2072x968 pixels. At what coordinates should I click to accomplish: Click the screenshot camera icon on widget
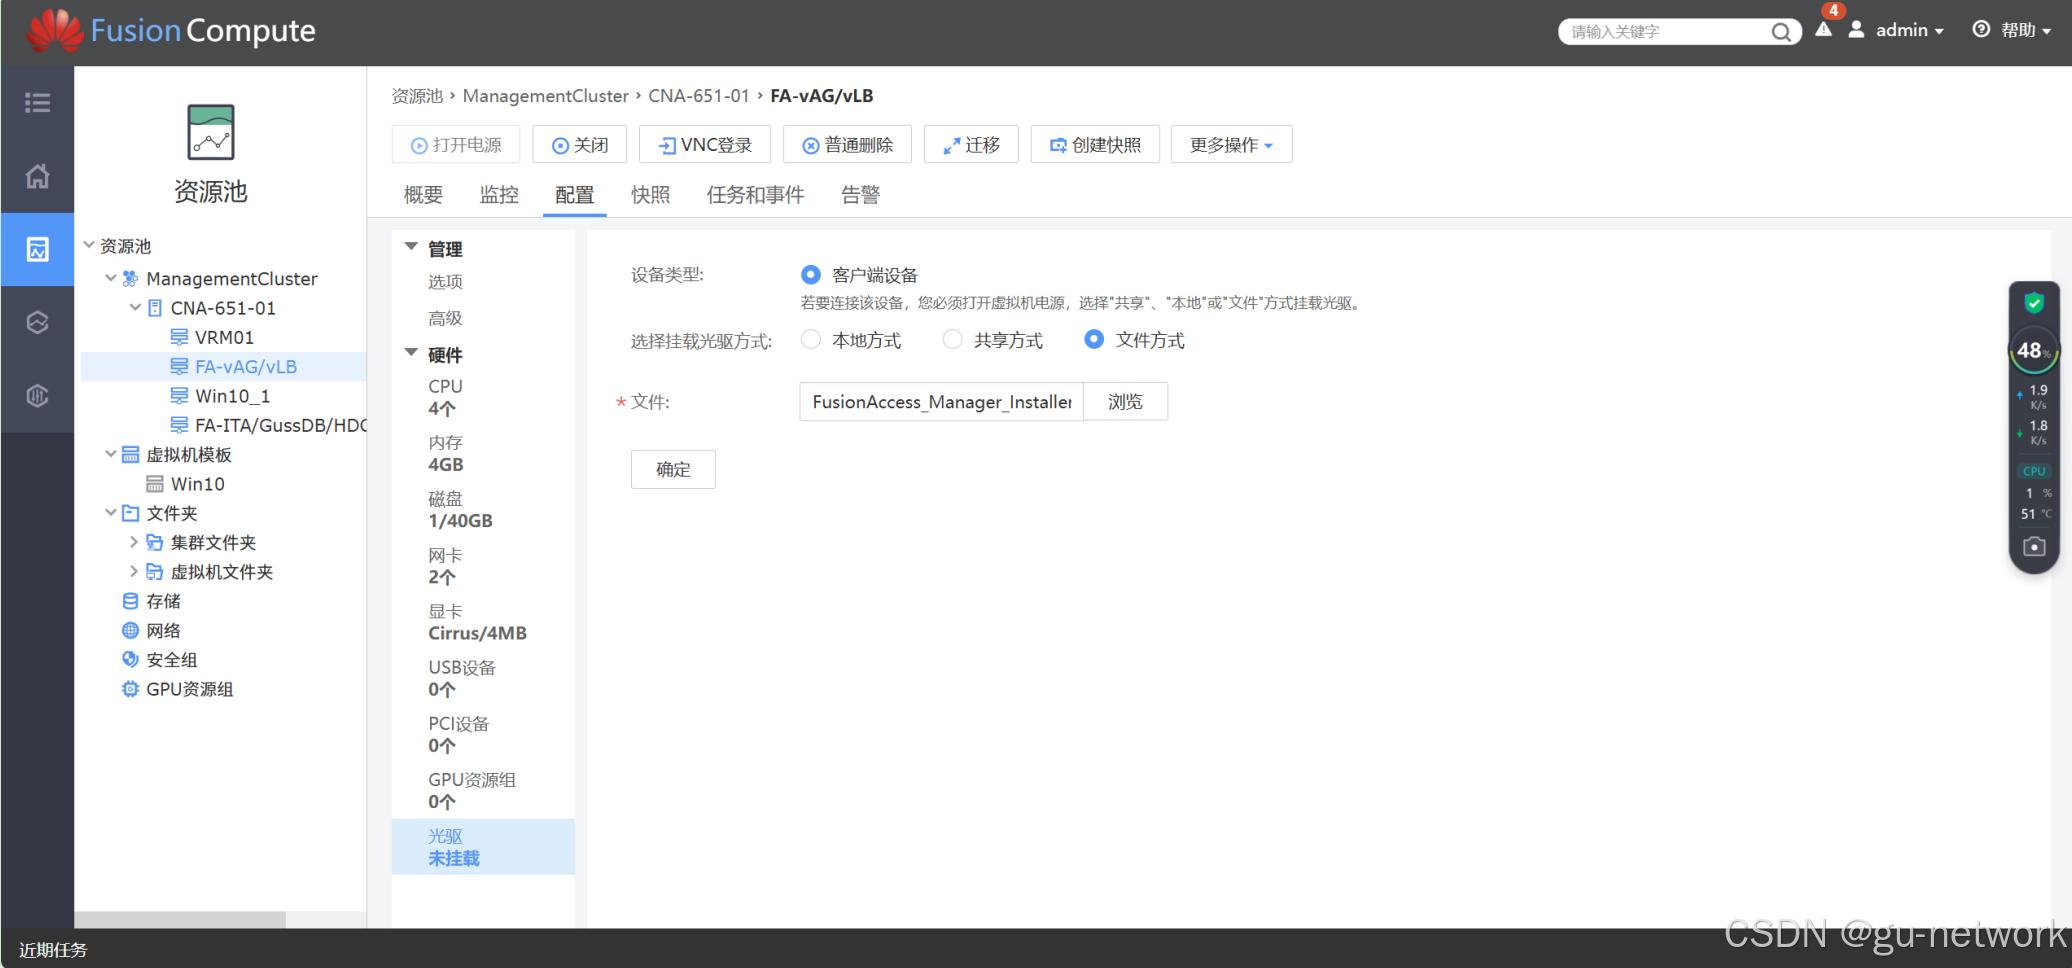click(2034, 547)
